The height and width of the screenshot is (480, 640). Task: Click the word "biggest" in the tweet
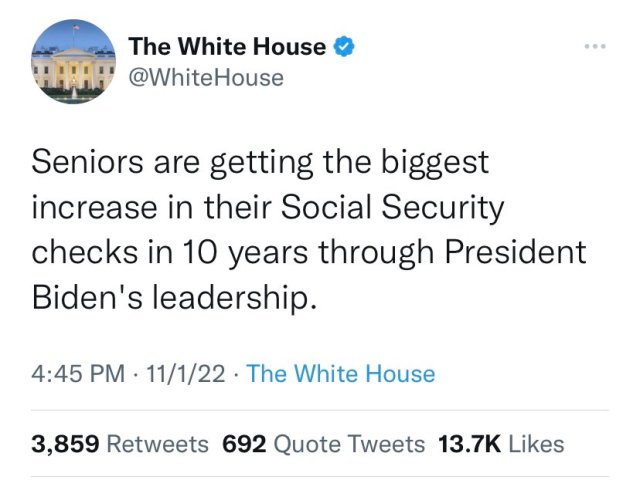(437, 161)
